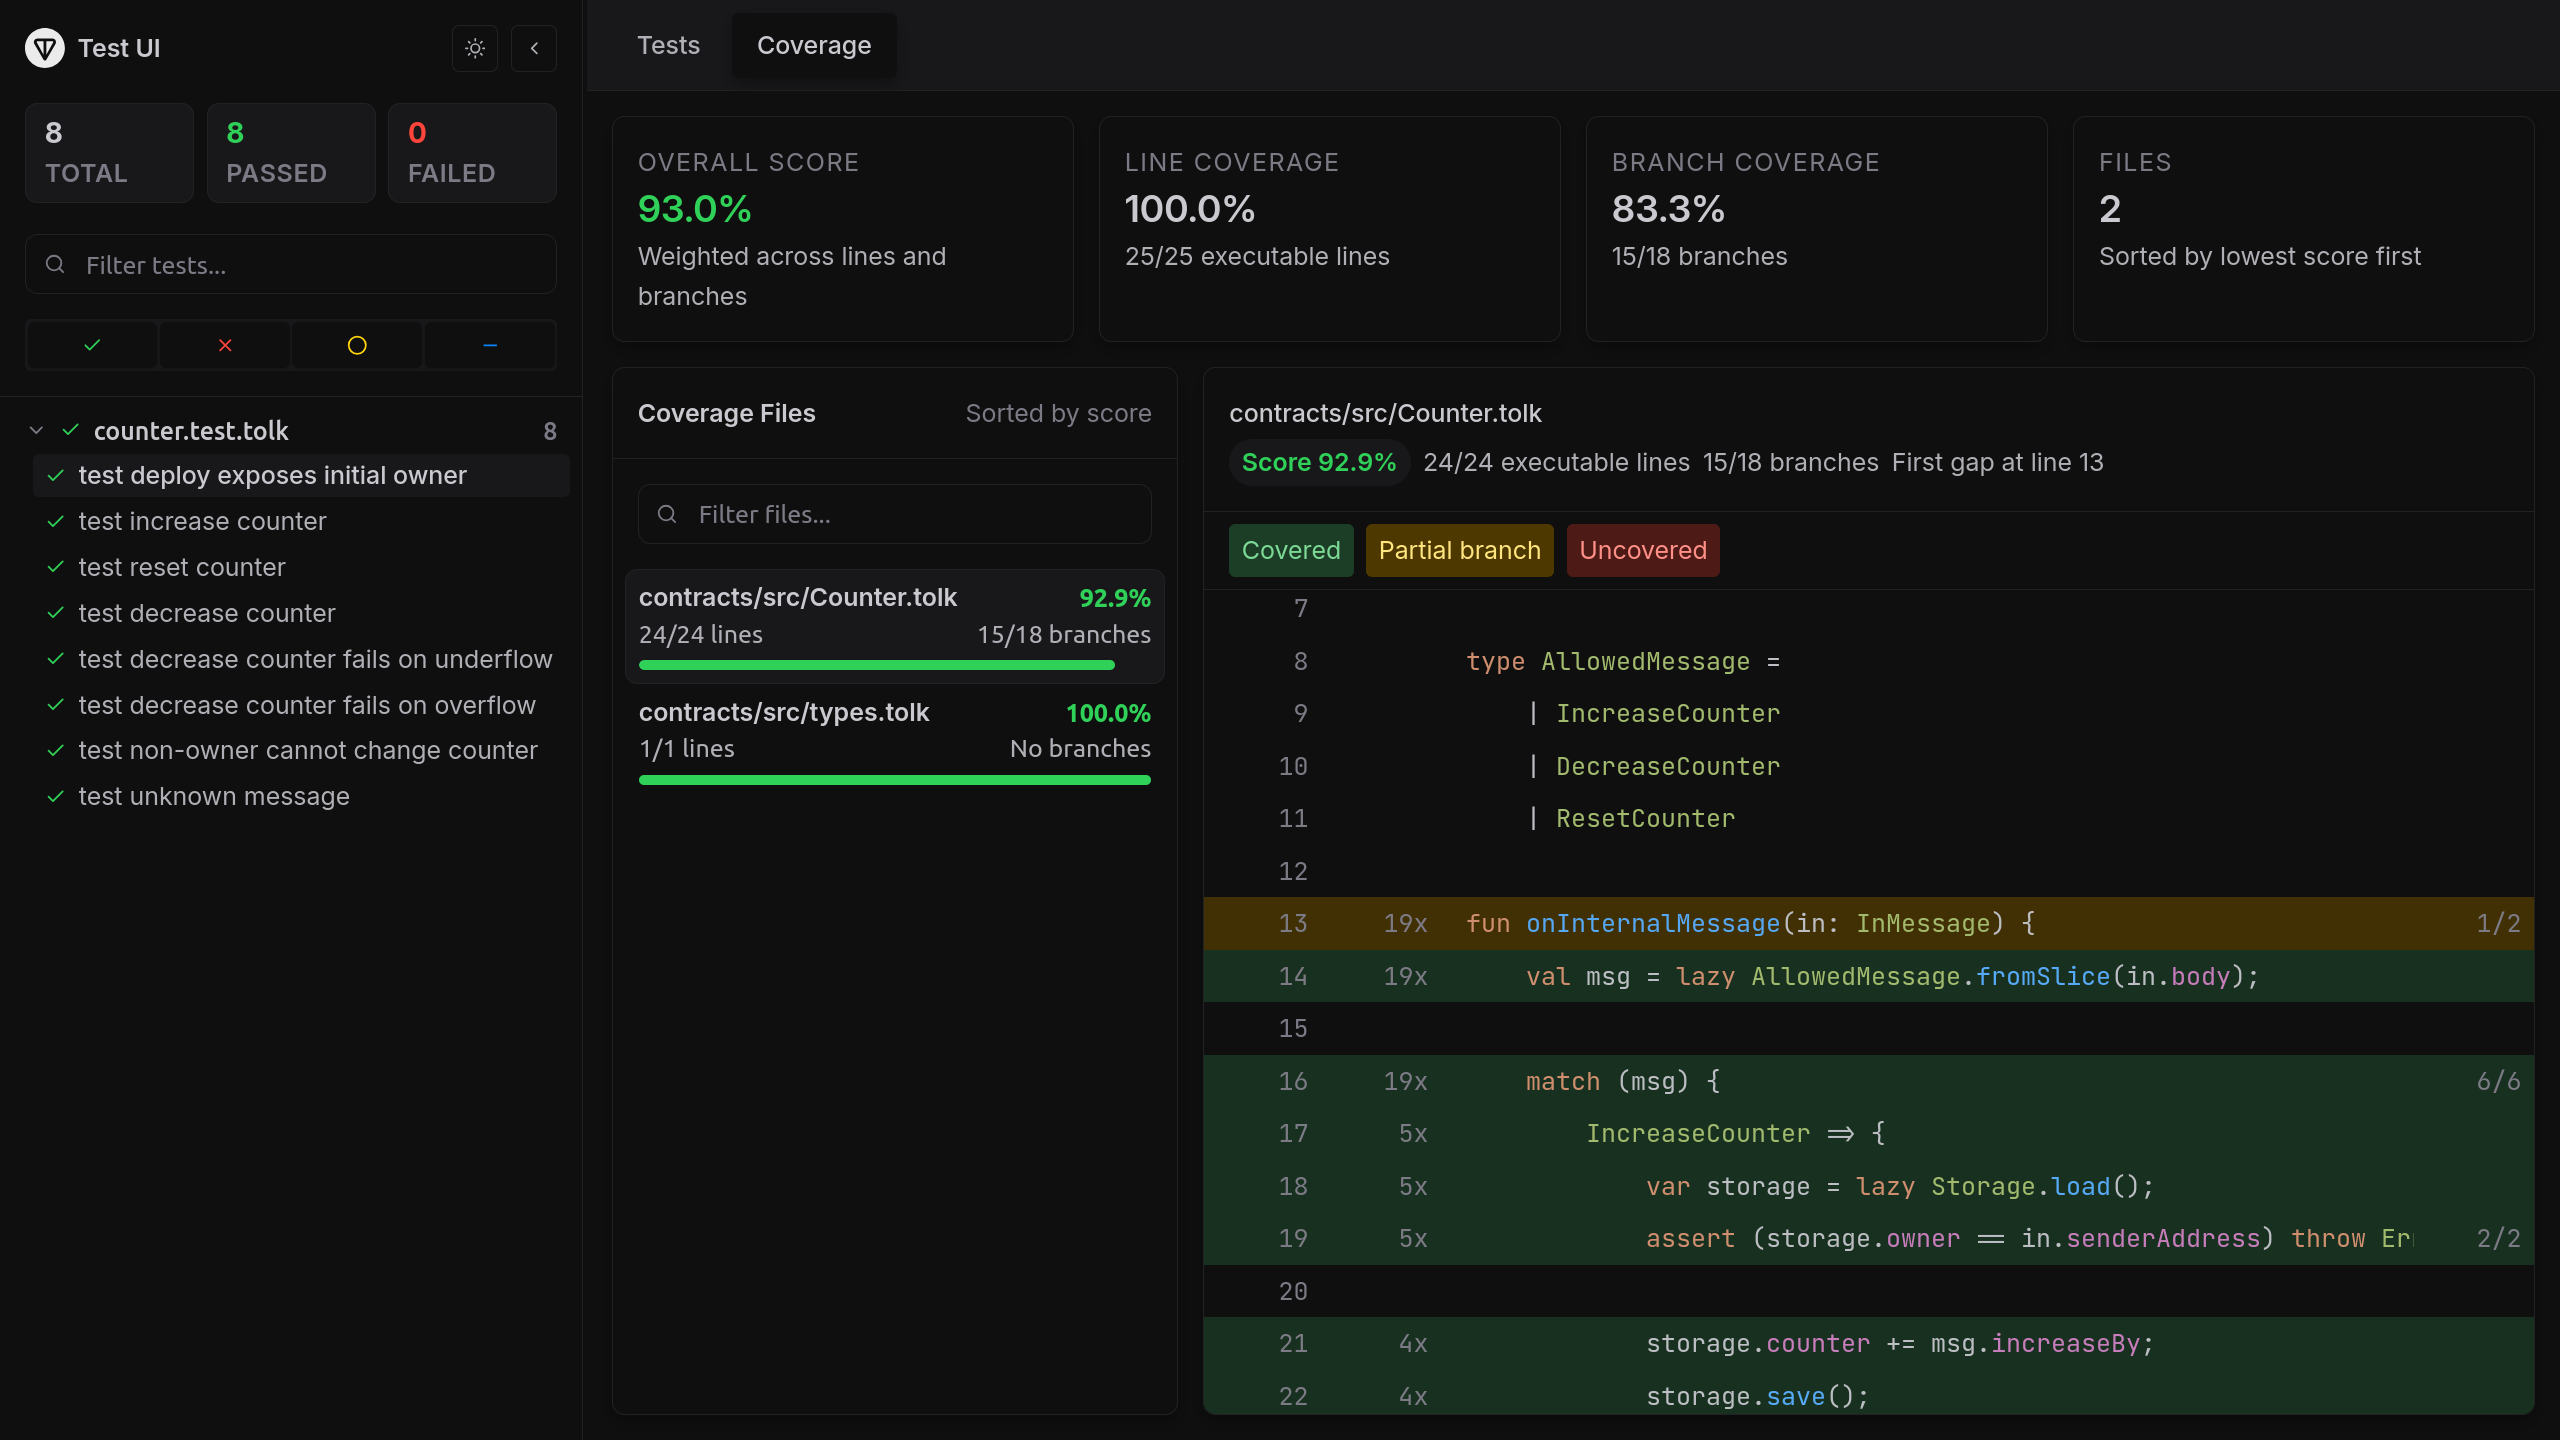Image resolution: width=2560 pixels, height=1440 pixels.
Task: Click the 'Sorted by score' label
Action: pos(1059,414)
